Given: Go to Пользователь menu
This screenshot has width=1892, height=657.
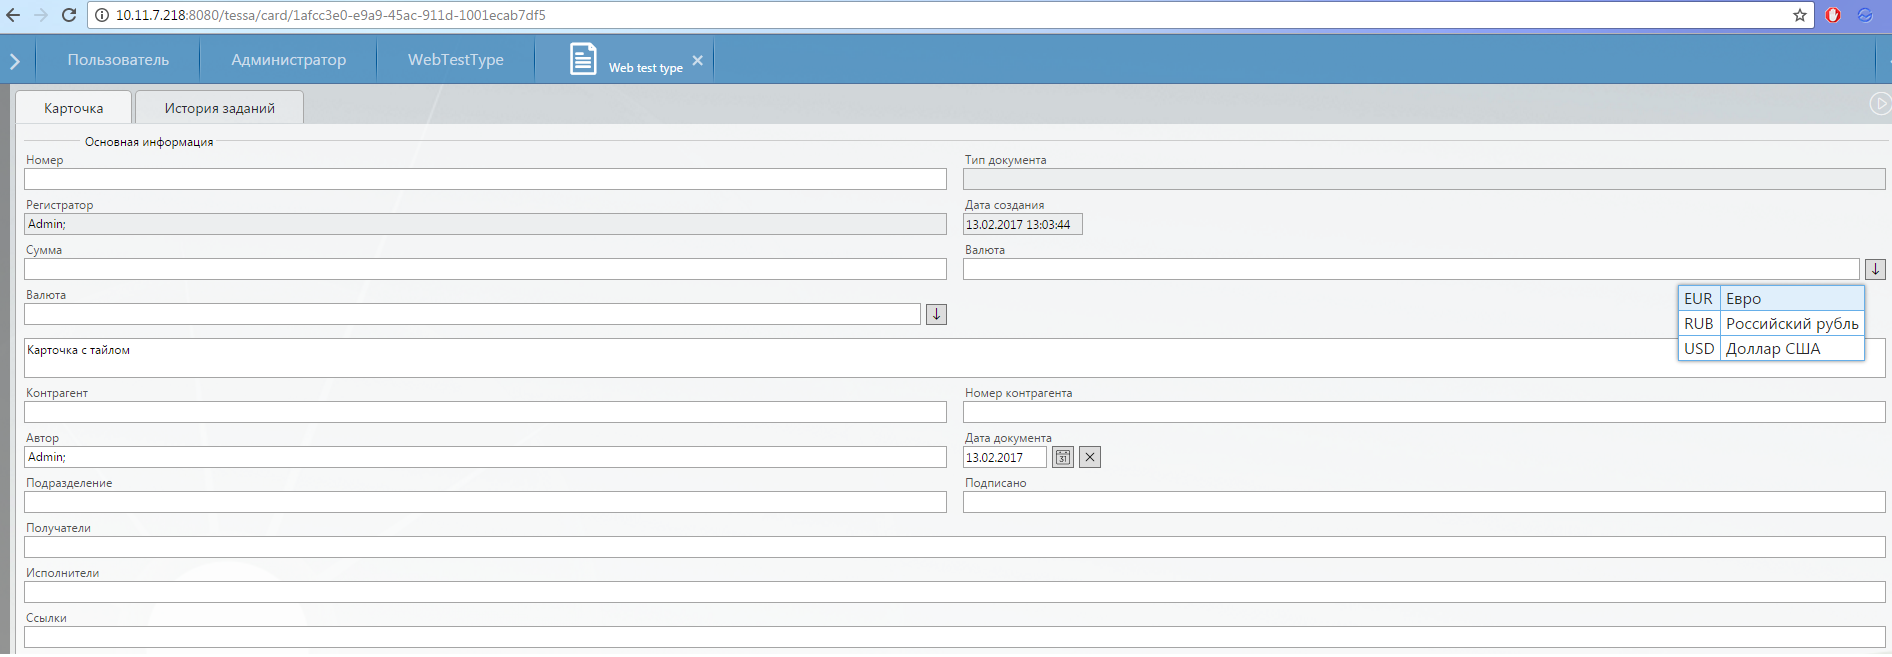Looking at the screenshot, I should 118,60.
